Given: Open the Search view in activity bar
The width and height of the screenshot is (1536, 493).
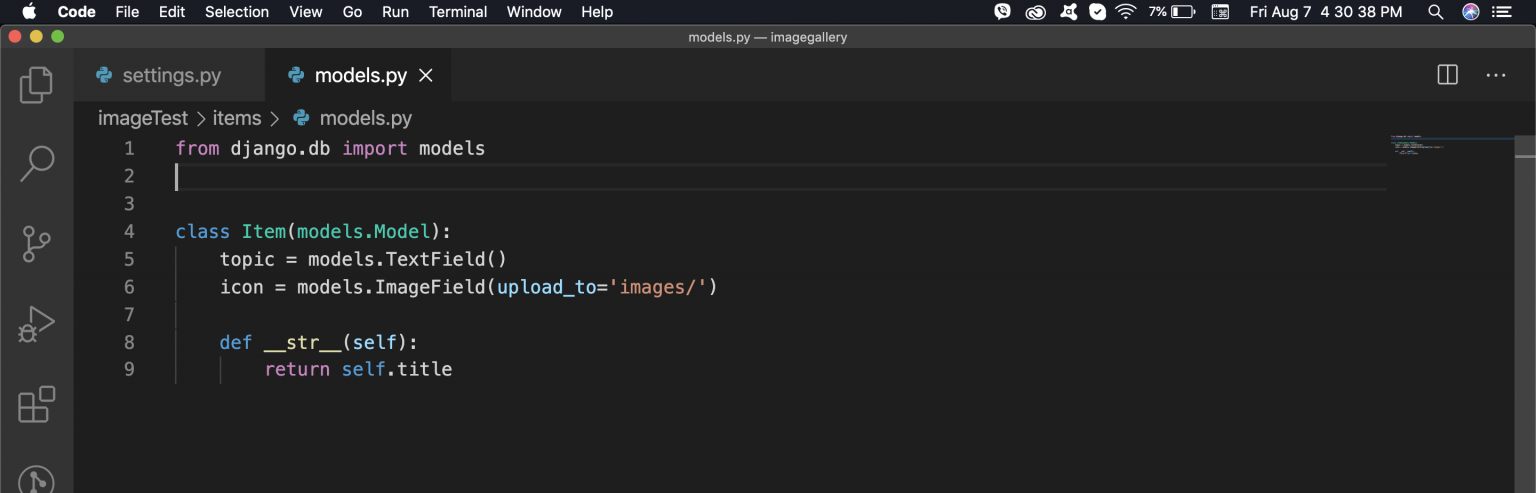Looking at the screenshot, I should [x=36, y=163].
